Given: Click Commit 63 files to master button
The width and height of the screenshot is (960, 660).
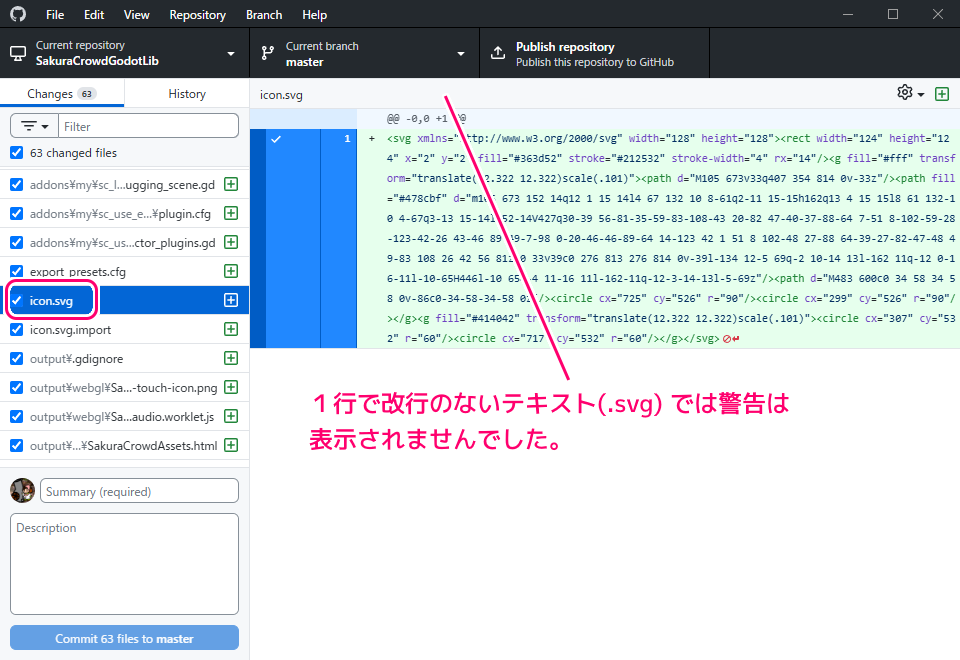Looking at the screenshot, I should click(x=124, y=638).
